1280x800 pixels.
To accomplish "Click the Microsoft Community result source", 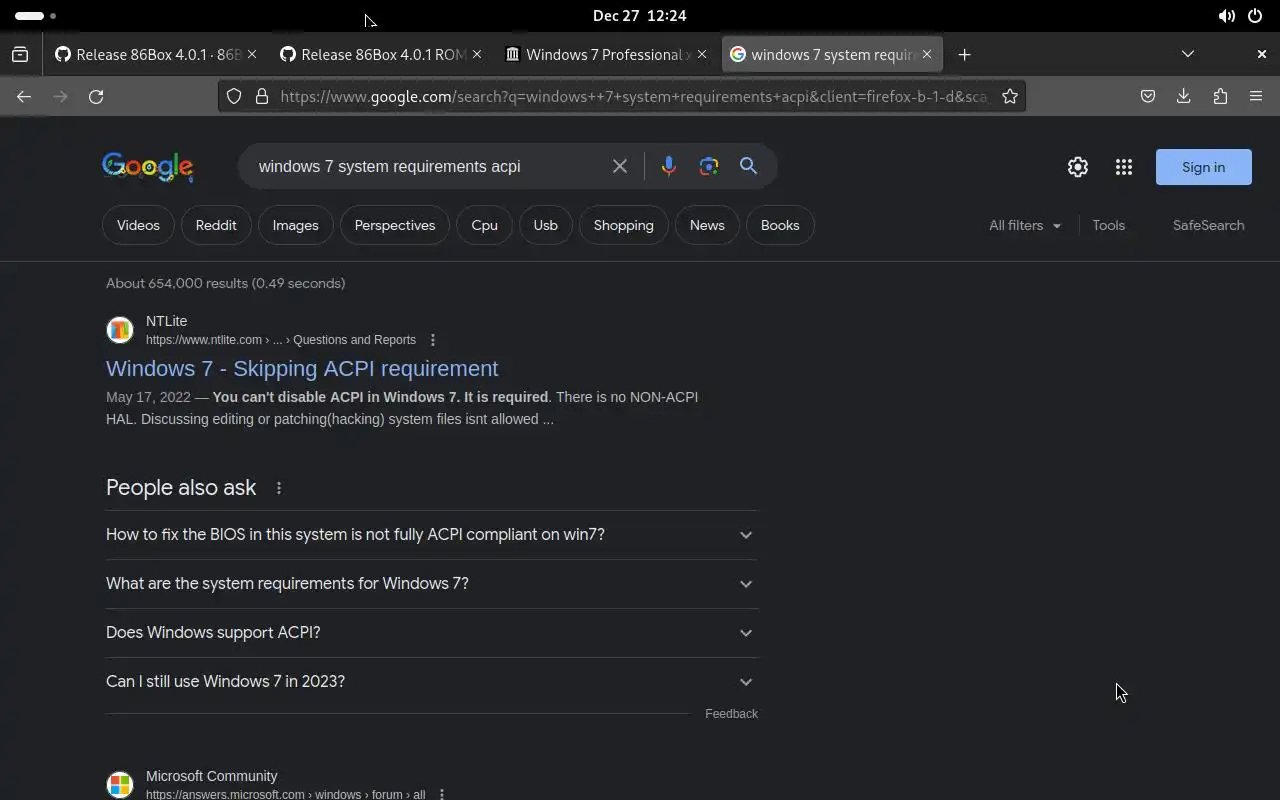I will 211,776.
